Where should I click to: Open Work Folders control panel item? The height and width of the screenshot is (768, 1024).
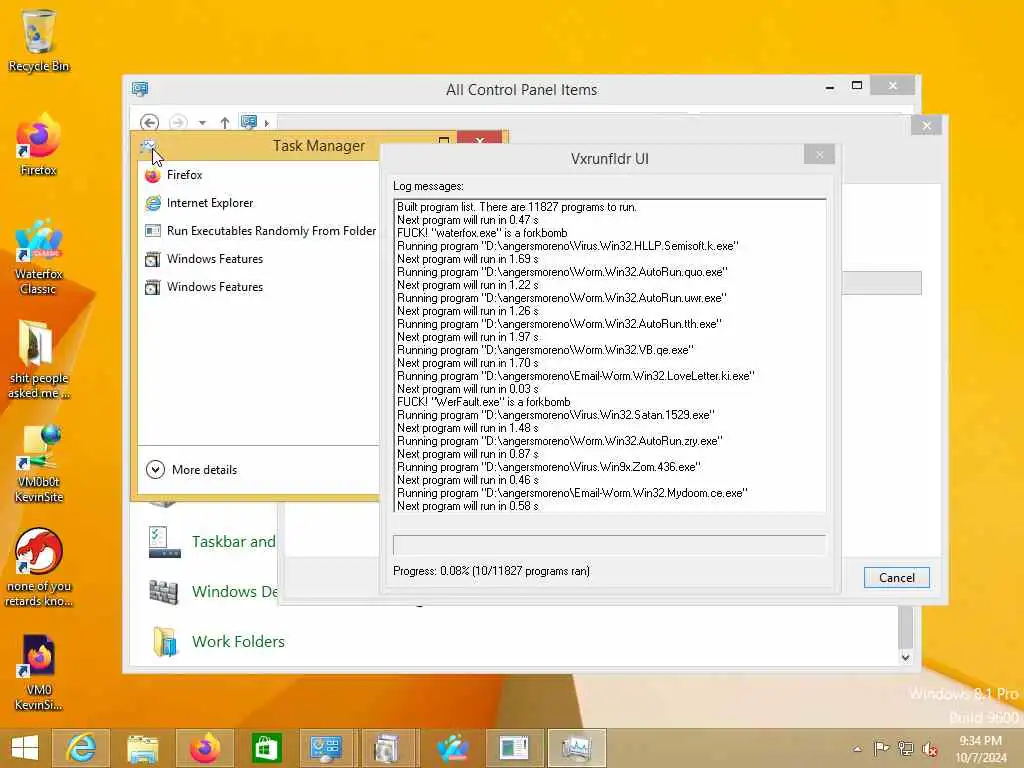(x=238, y=641)
